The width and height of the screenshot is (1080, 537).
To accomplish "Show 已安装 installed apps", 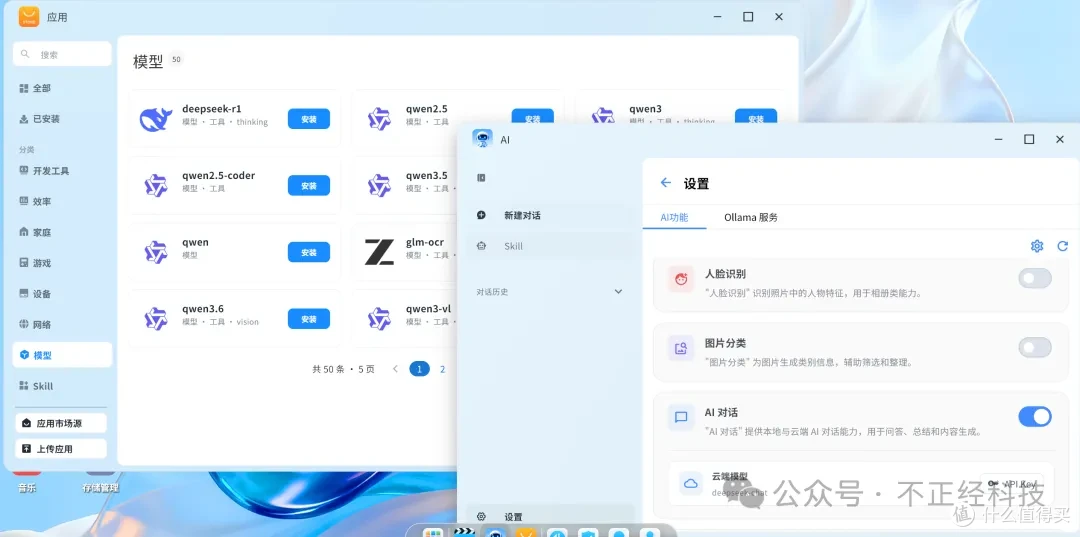I will pos(62,118).
